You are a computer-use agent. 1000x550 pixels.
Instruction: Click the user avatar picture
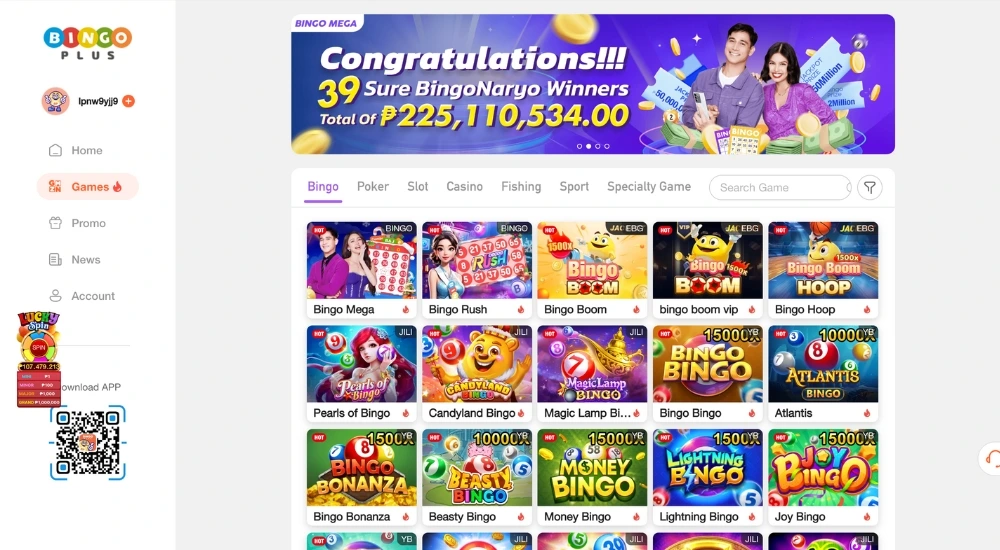[55, 101]
